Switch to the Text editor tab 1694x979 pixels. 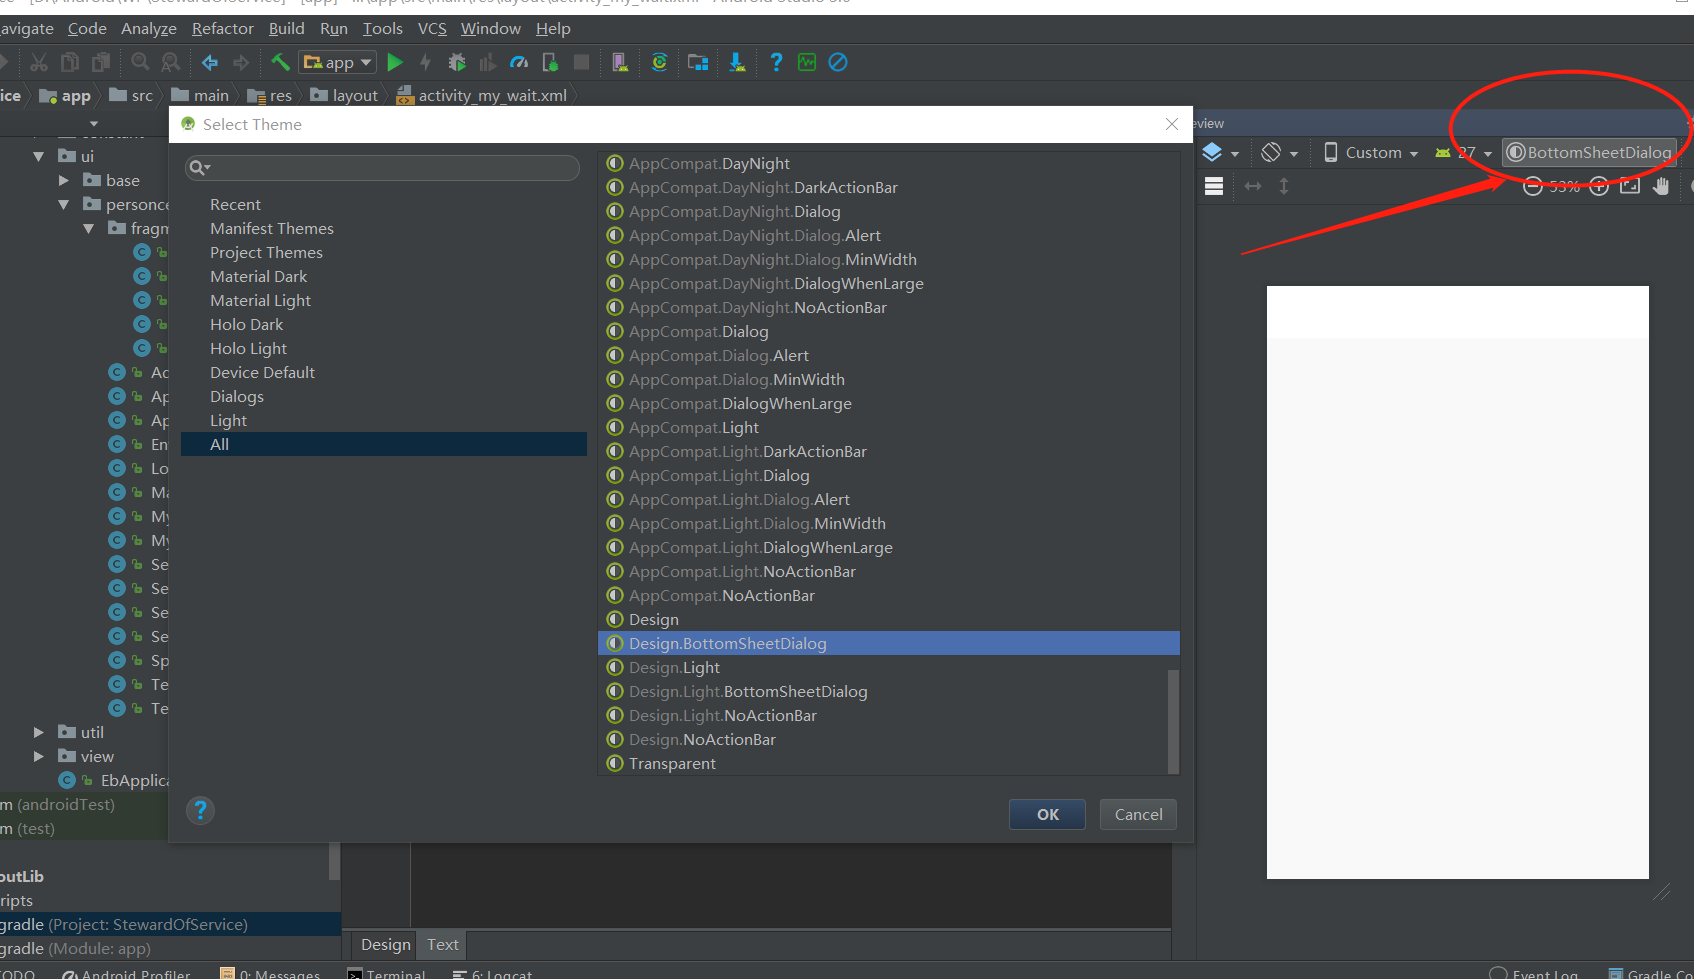click(442, 945)
